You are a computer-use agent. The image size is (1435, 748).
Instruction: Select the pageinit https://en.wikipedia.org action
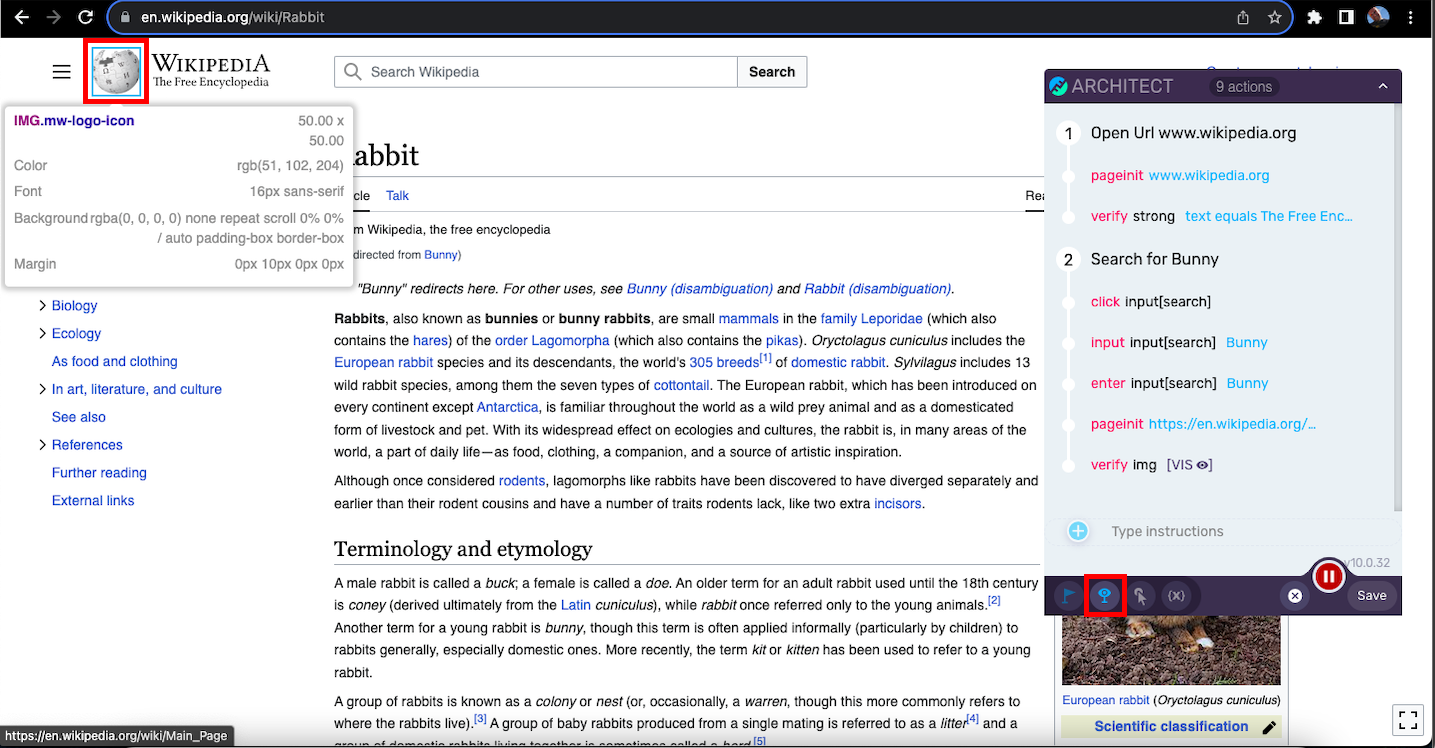click(x=1204, y=425)
